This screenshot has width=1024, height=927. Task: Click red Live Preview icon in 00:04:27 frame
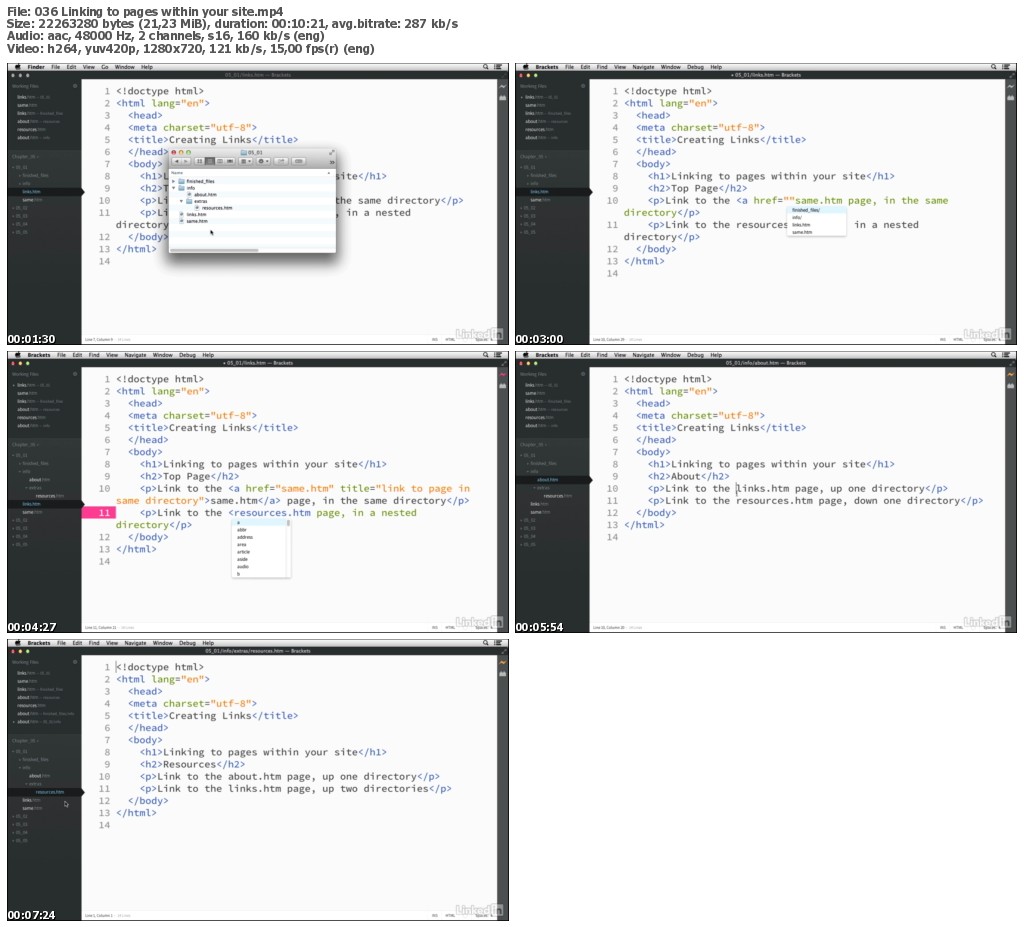(x=502, y=374)
